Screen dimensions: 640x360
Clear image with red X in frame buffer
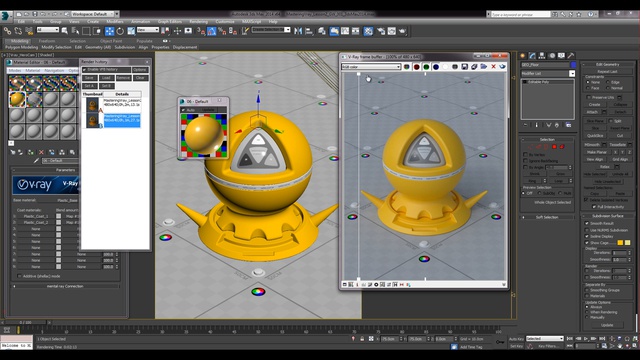(493, 67)
